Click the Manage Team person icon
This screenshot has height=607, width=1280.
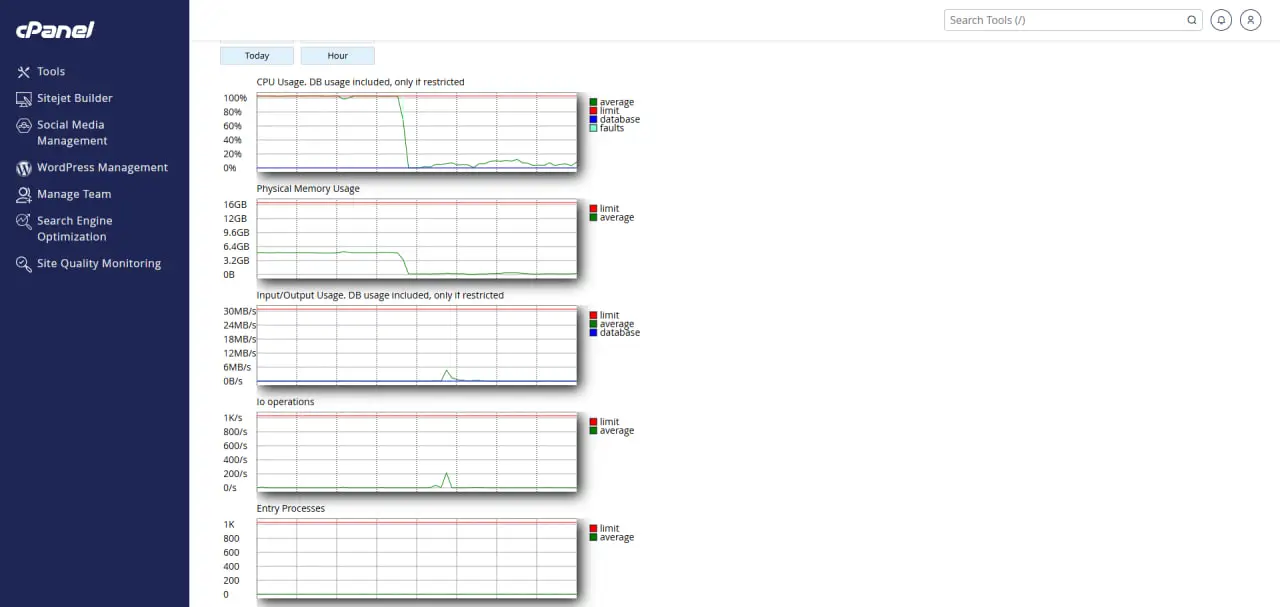click(x=24, y=195)
